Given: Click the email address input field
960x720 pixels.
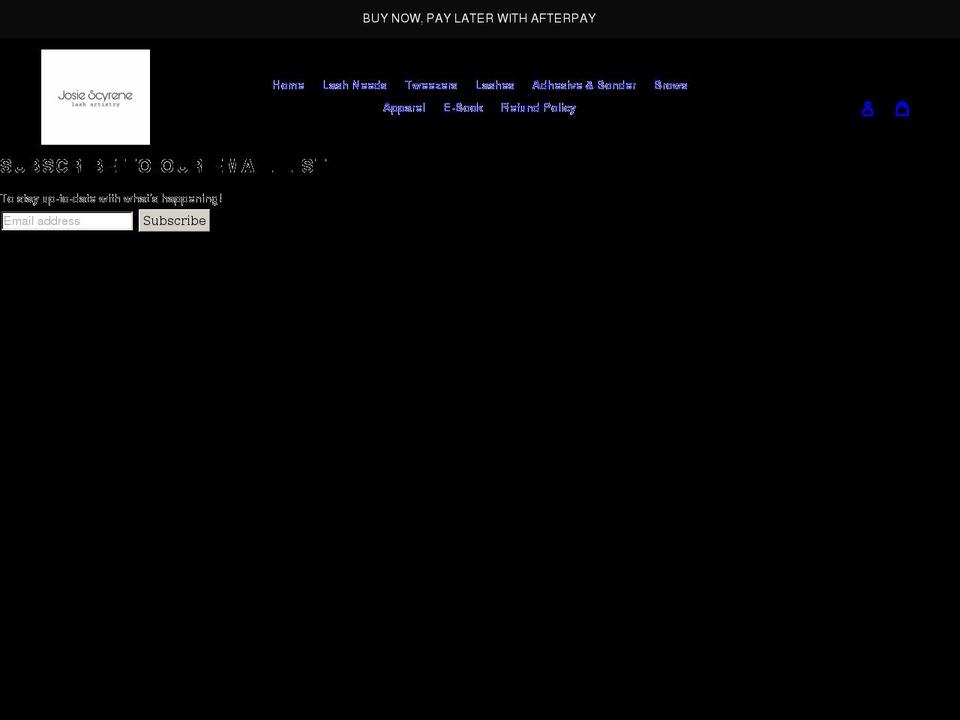Looking at the screenshot, I should [65, 220].
